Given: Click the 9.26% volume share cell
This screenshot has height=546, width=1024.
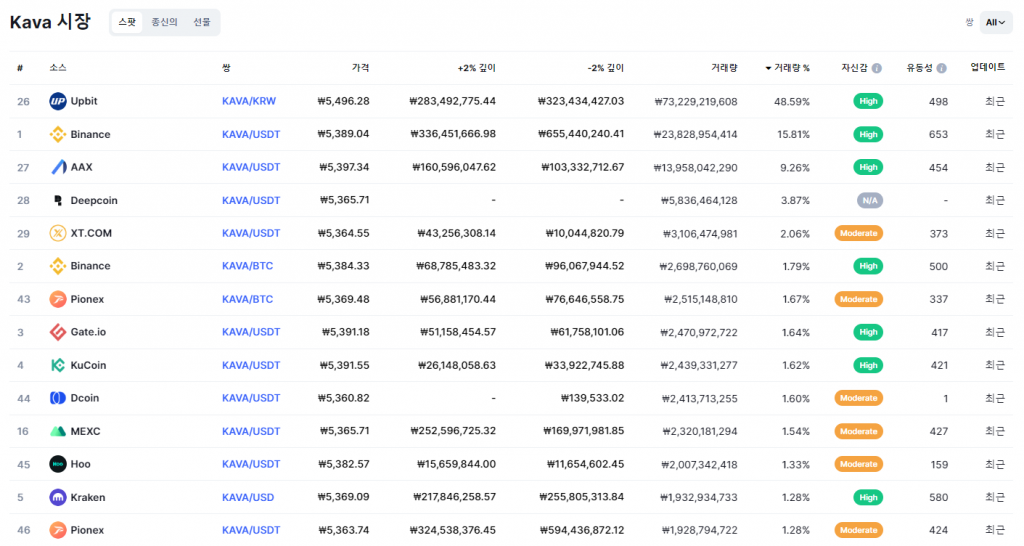Looking at the screenshot, I should tap(795, 168).
